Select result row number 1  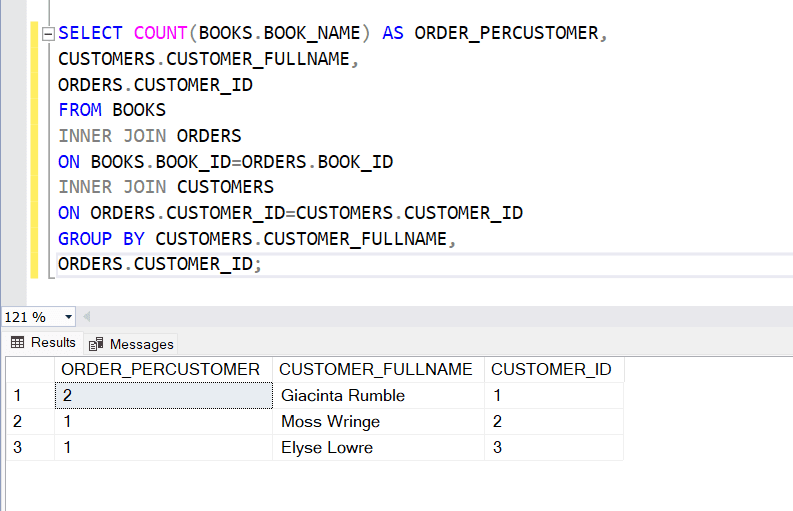tap(30, 395)
